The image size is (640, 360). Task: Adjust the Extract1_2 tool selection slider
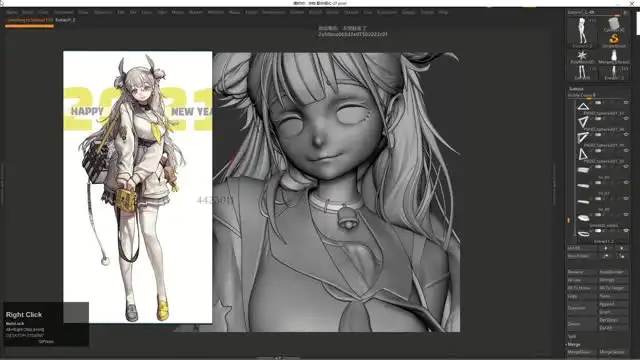[x=594, y=13]
